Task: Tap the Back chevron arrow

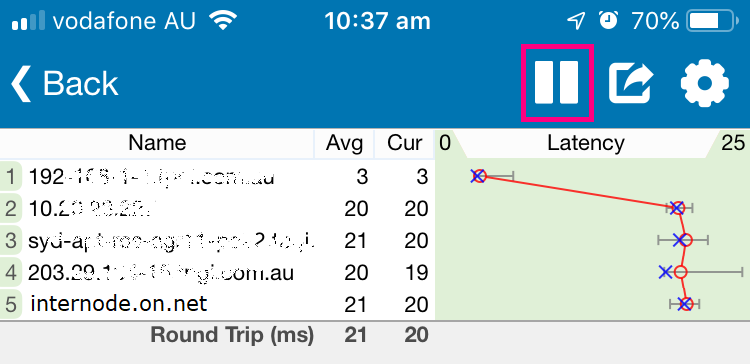Action: (20, 84)
